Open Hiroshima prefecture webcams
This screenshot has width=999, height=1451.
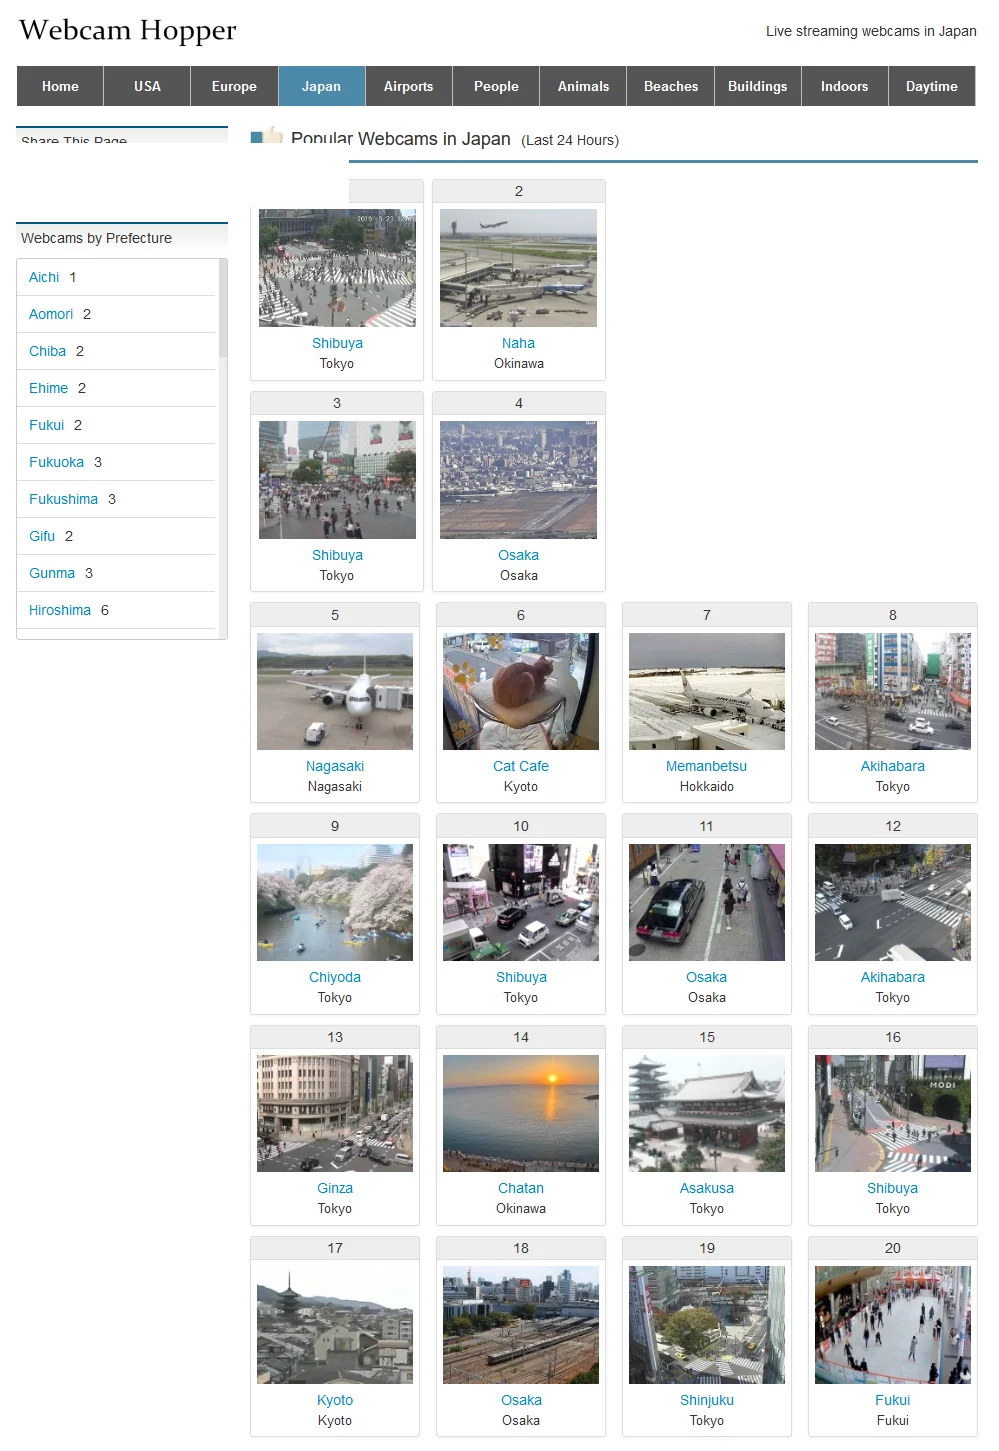tap(60, 610)
